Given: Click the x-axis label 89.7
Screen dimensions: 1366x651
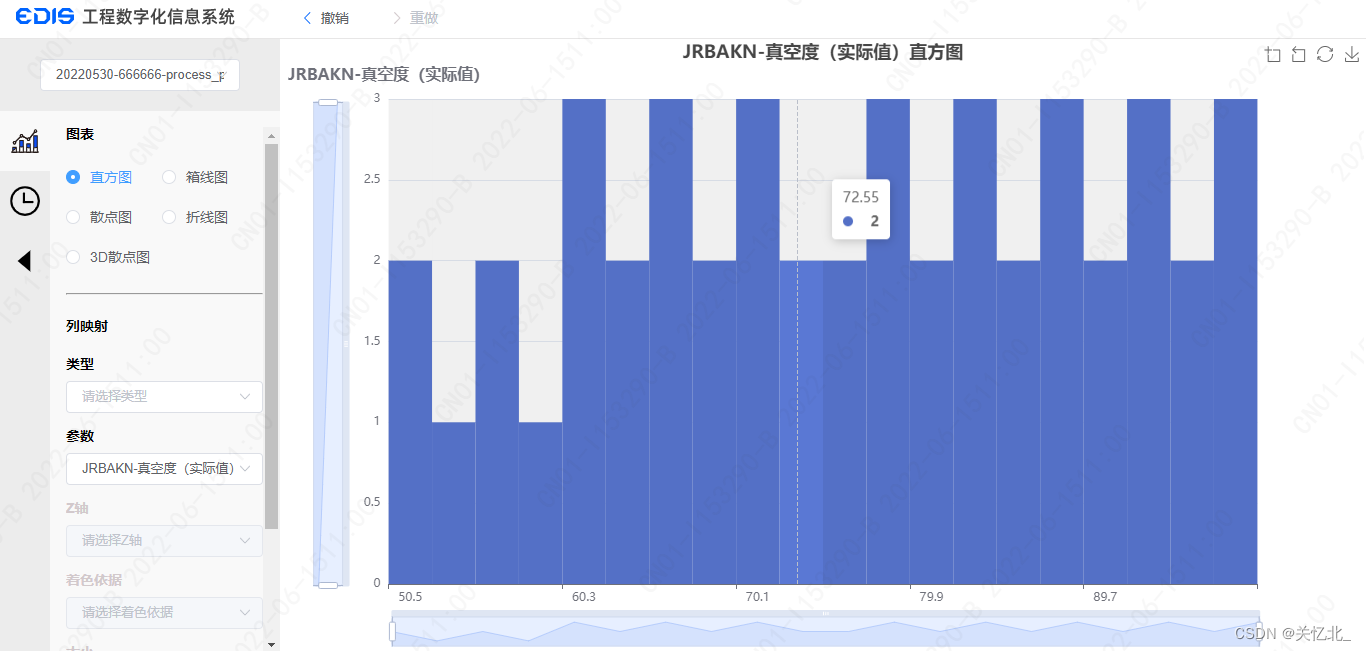Looking at the screenshot, I should [1105, 597].
